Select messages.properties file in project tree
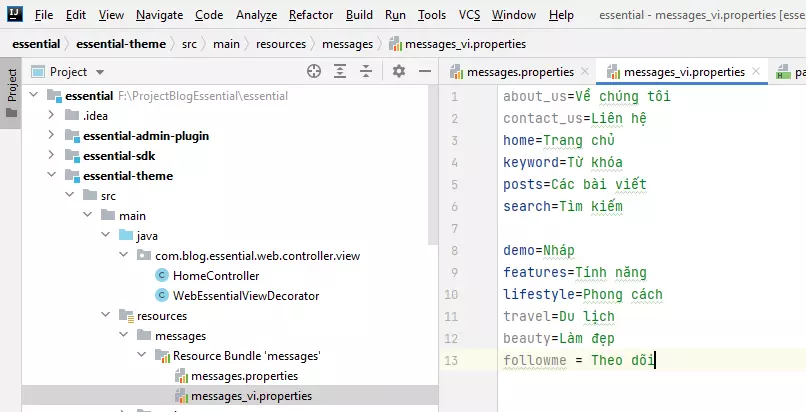This screenshot has height=412, width=806. tap(243, 376)
